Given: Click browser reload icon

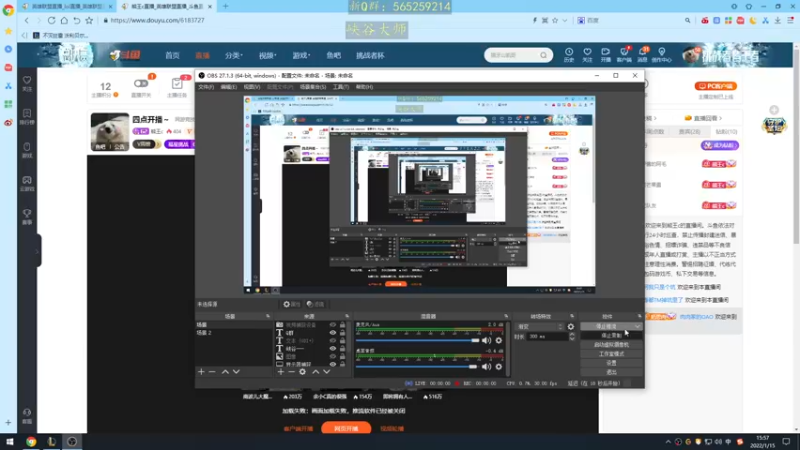Looking at the screenshot, I should tap(52, 20).
